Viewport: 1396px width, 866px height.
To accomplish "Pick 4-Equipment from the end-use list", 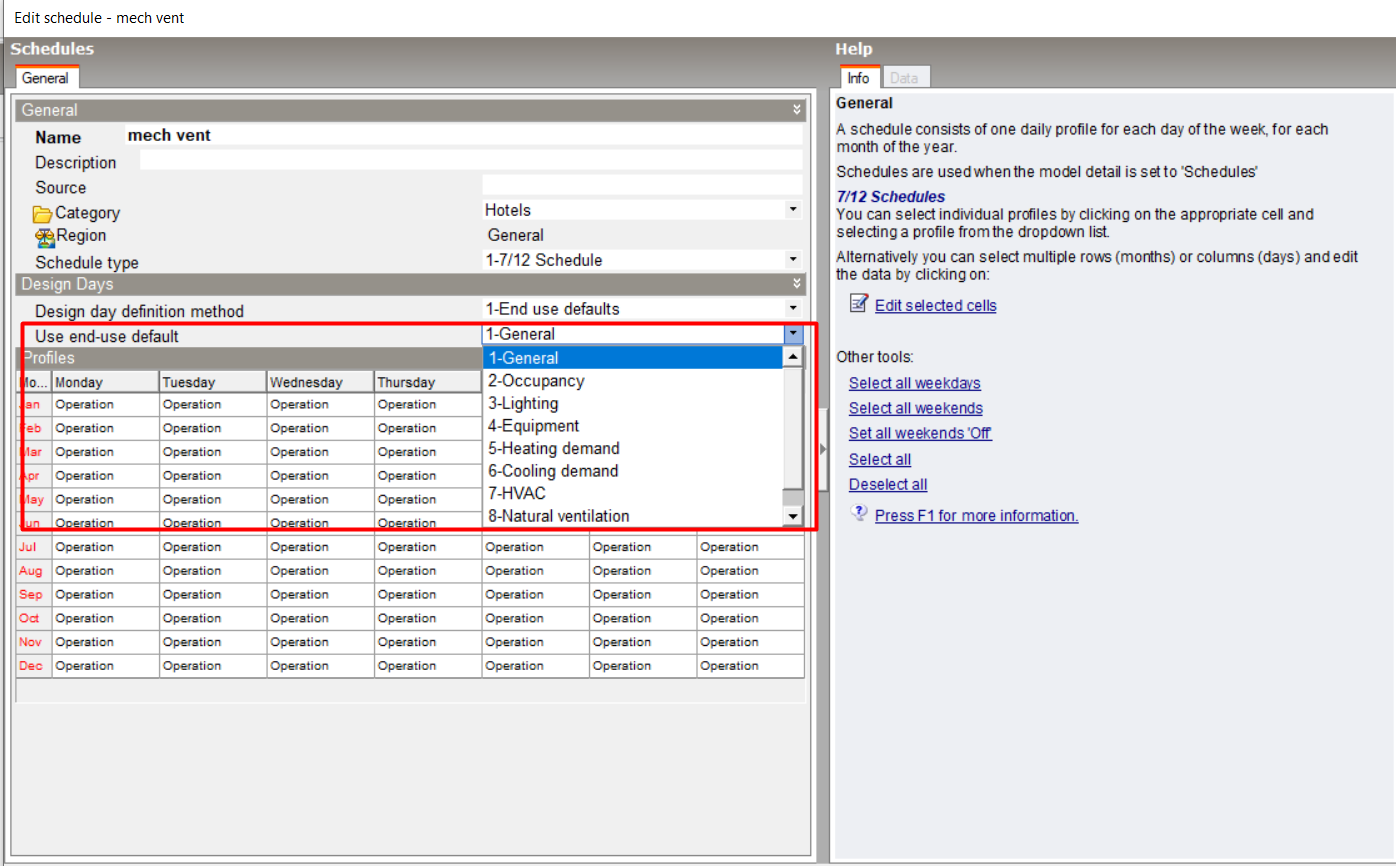I will [x=633, y=426].
